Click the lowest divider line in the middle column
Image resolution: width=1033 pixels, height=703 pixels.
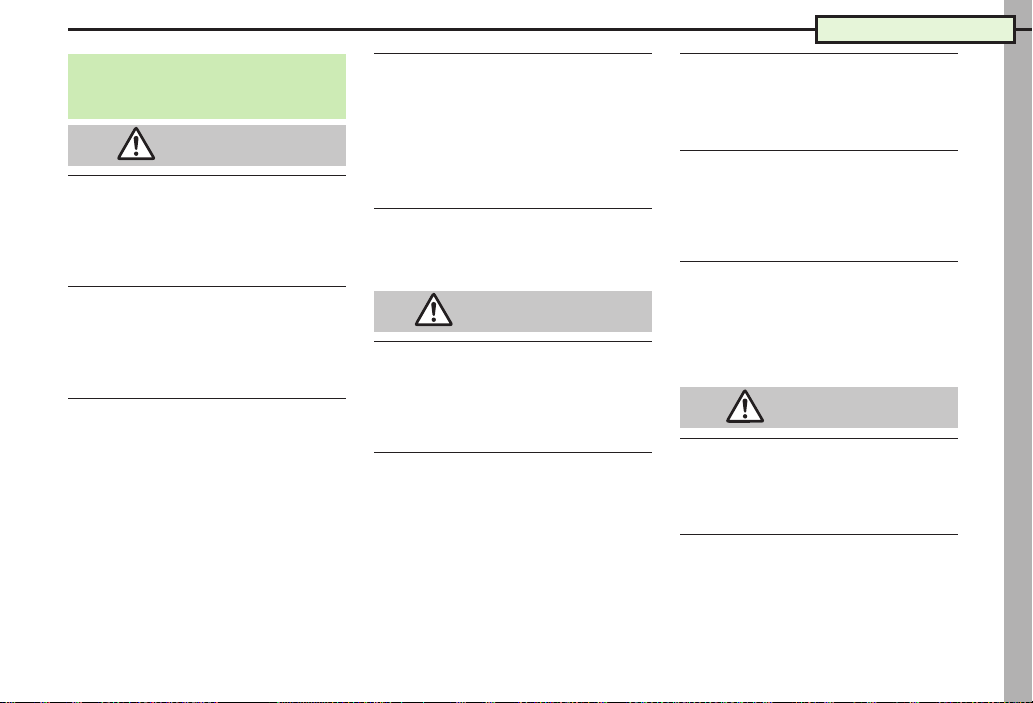point(513,453)
